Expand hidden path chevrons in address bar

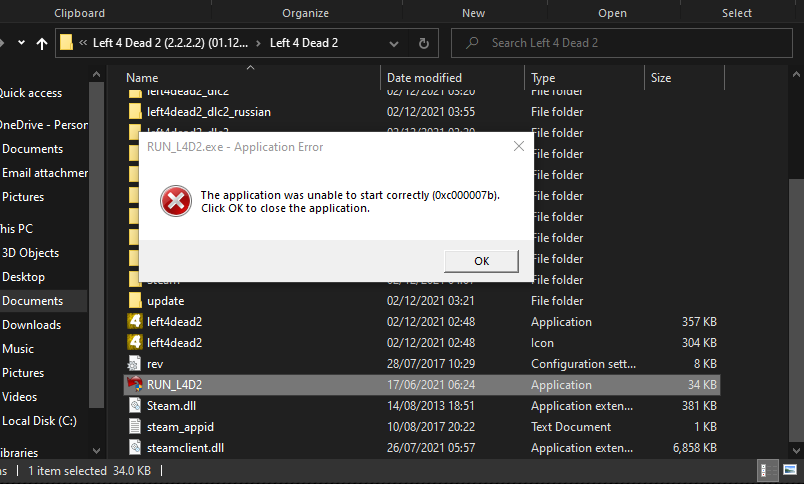(83, 43)
